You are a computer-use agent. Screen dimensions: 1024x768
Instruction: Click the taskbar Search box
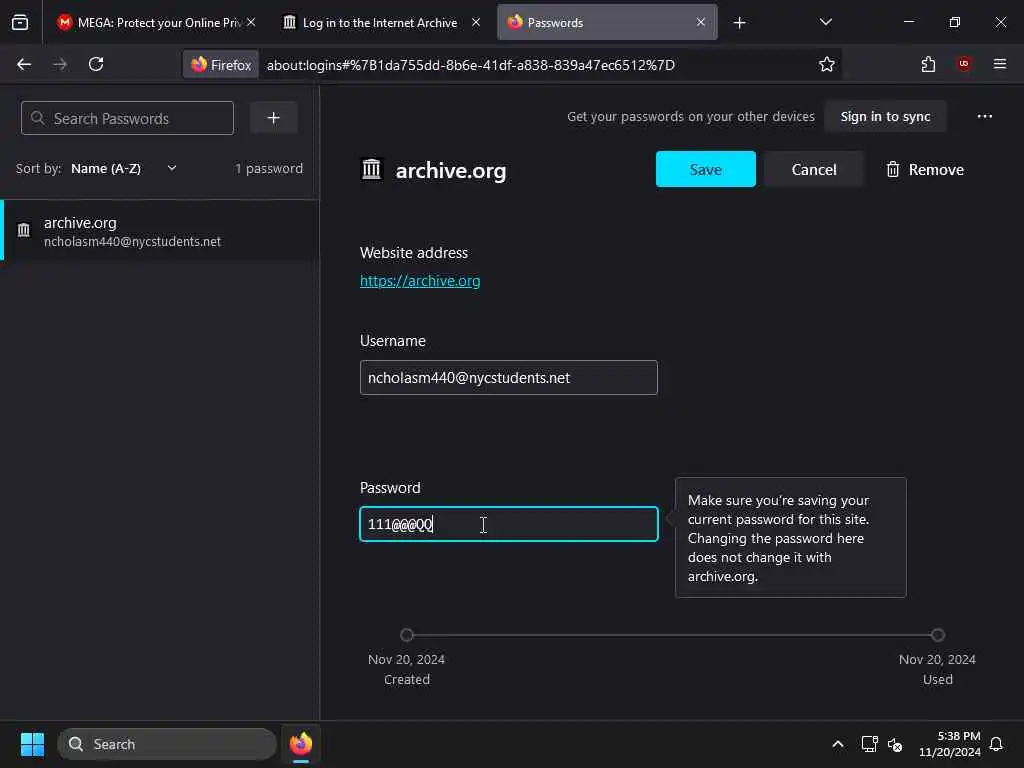coord(167,744)
